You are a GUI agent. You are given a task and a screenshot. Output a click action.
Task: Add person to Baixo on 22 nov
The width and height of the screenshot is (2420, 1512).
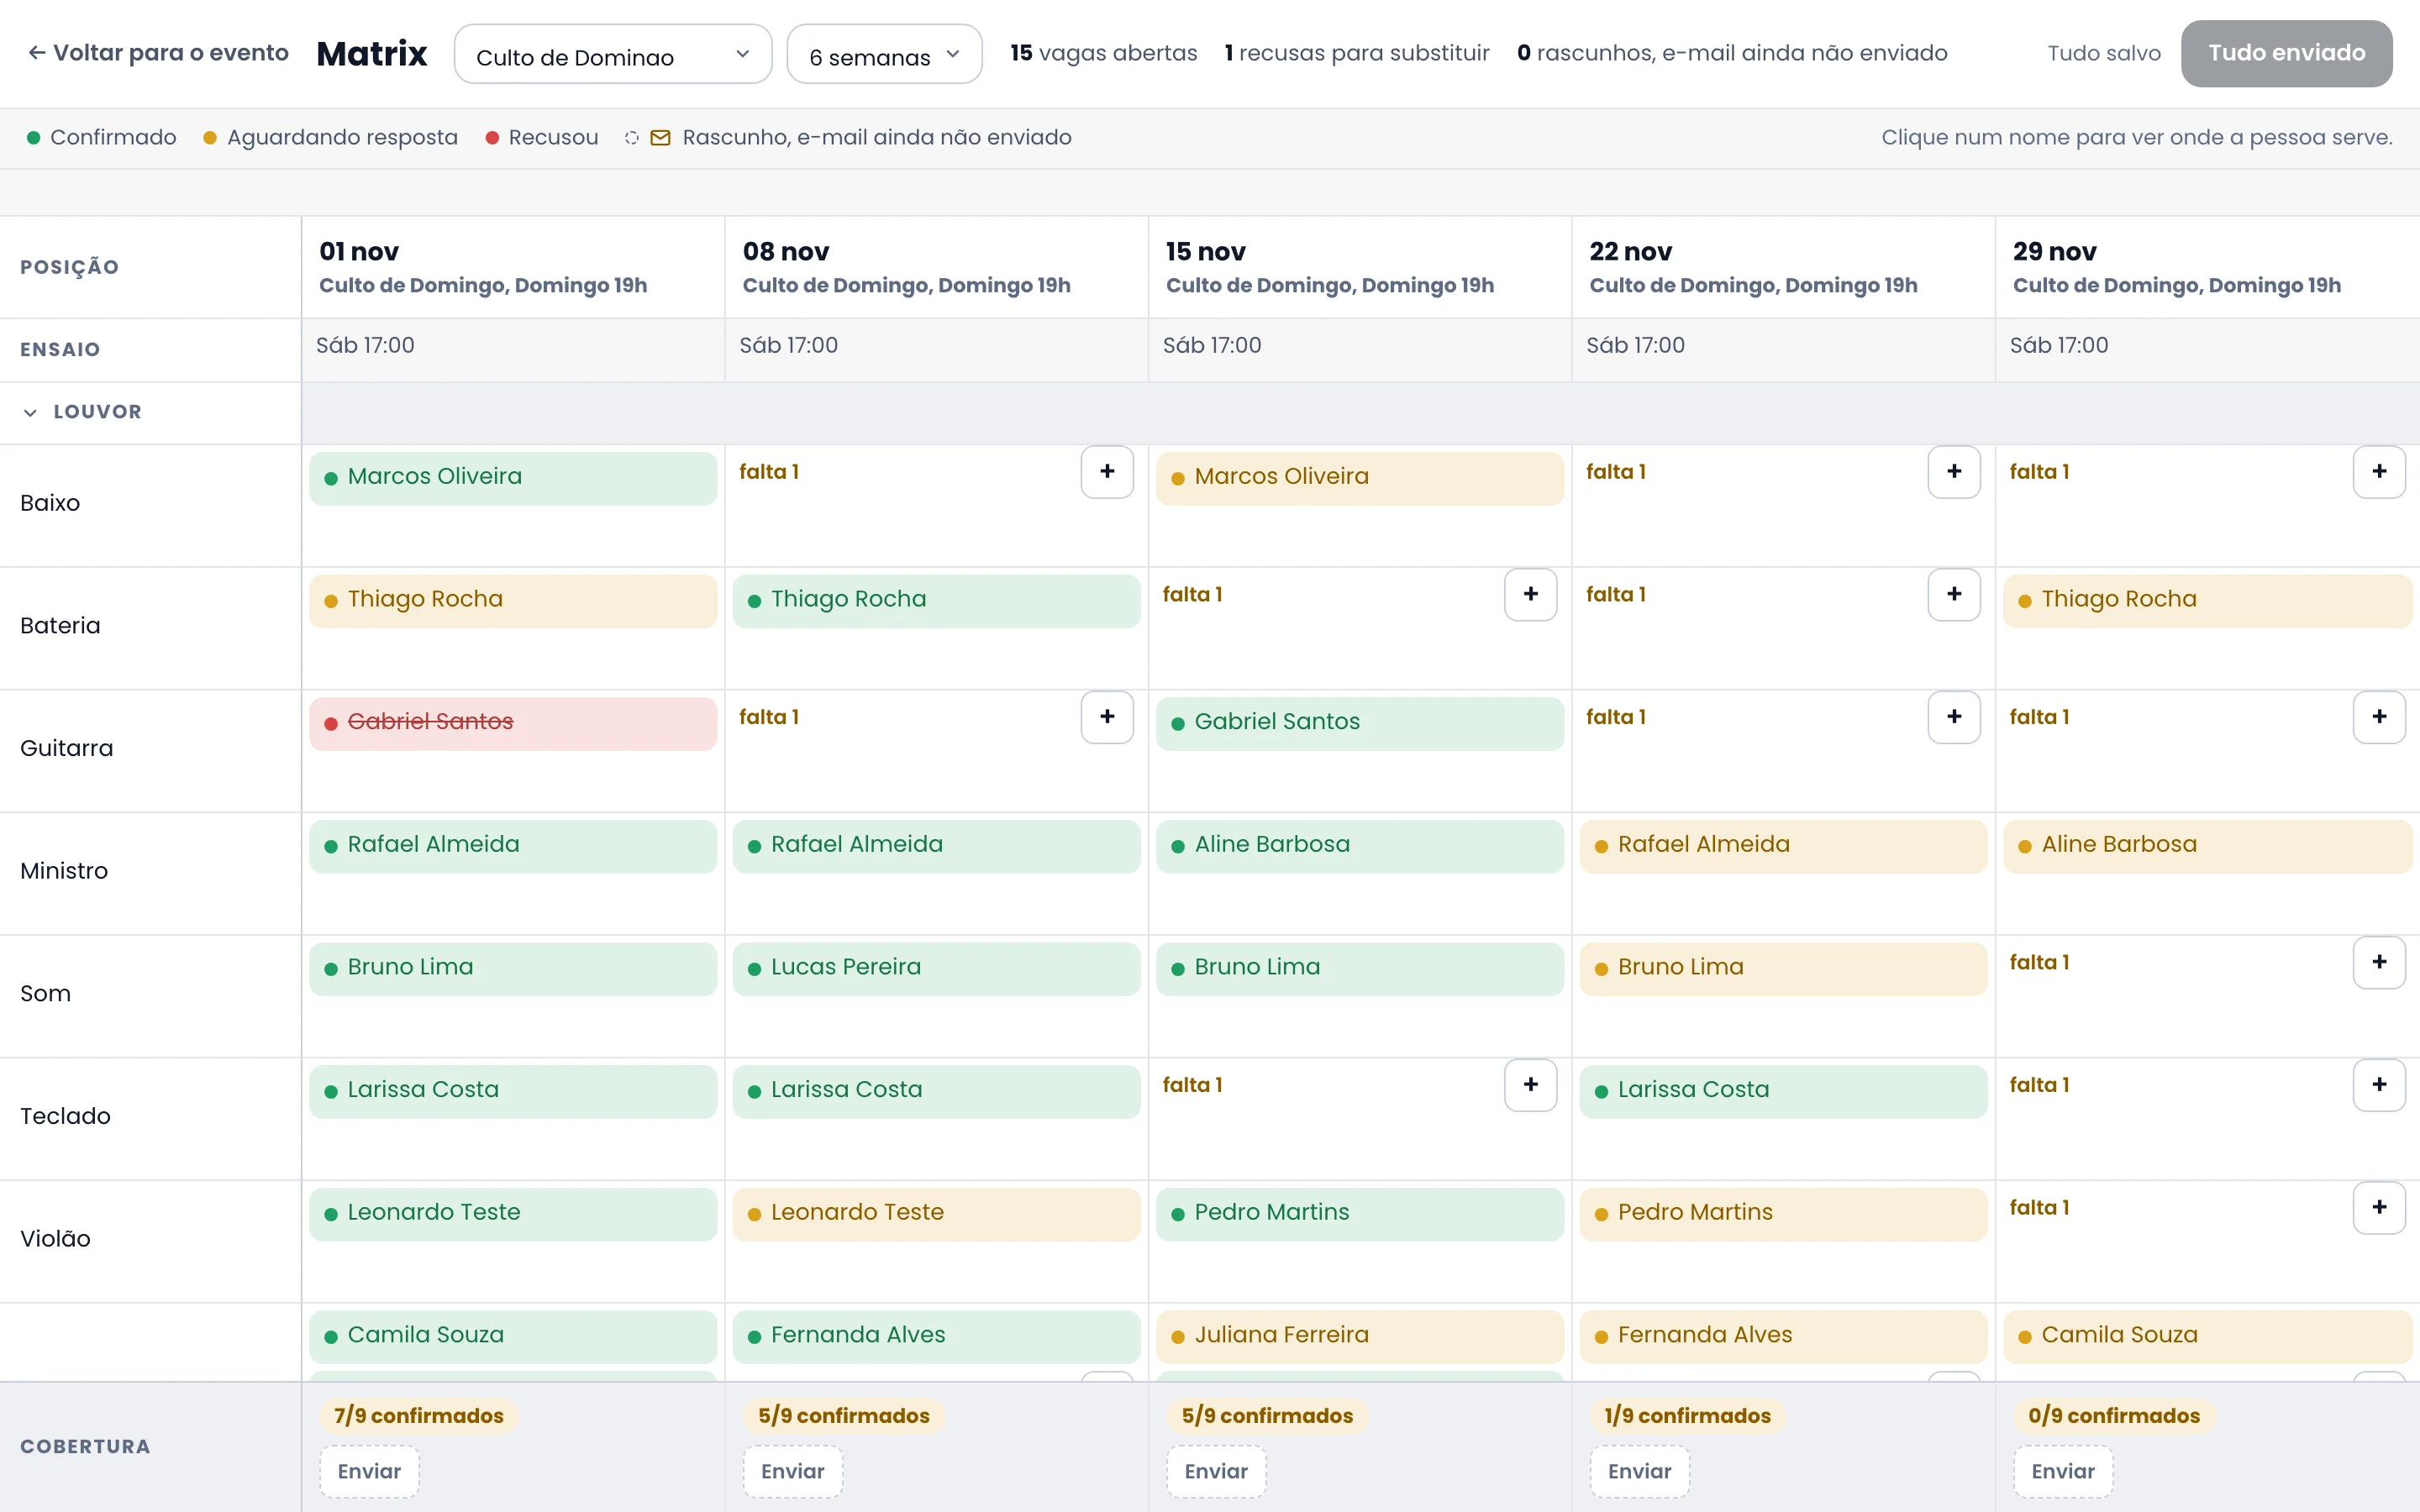(1953, 472)
